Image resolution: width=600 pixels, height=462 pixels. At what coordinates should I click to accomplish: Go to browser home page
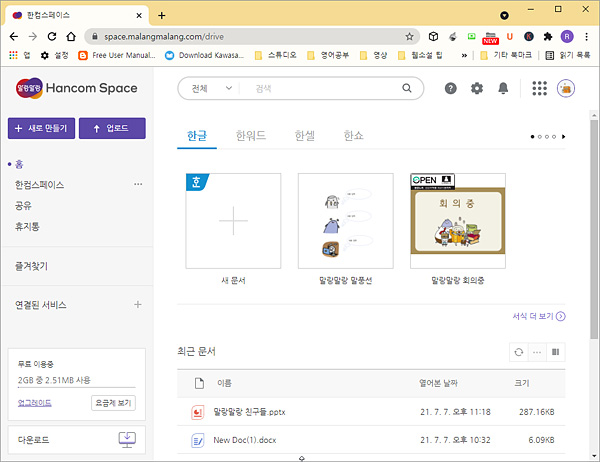(x=71, y=36)
